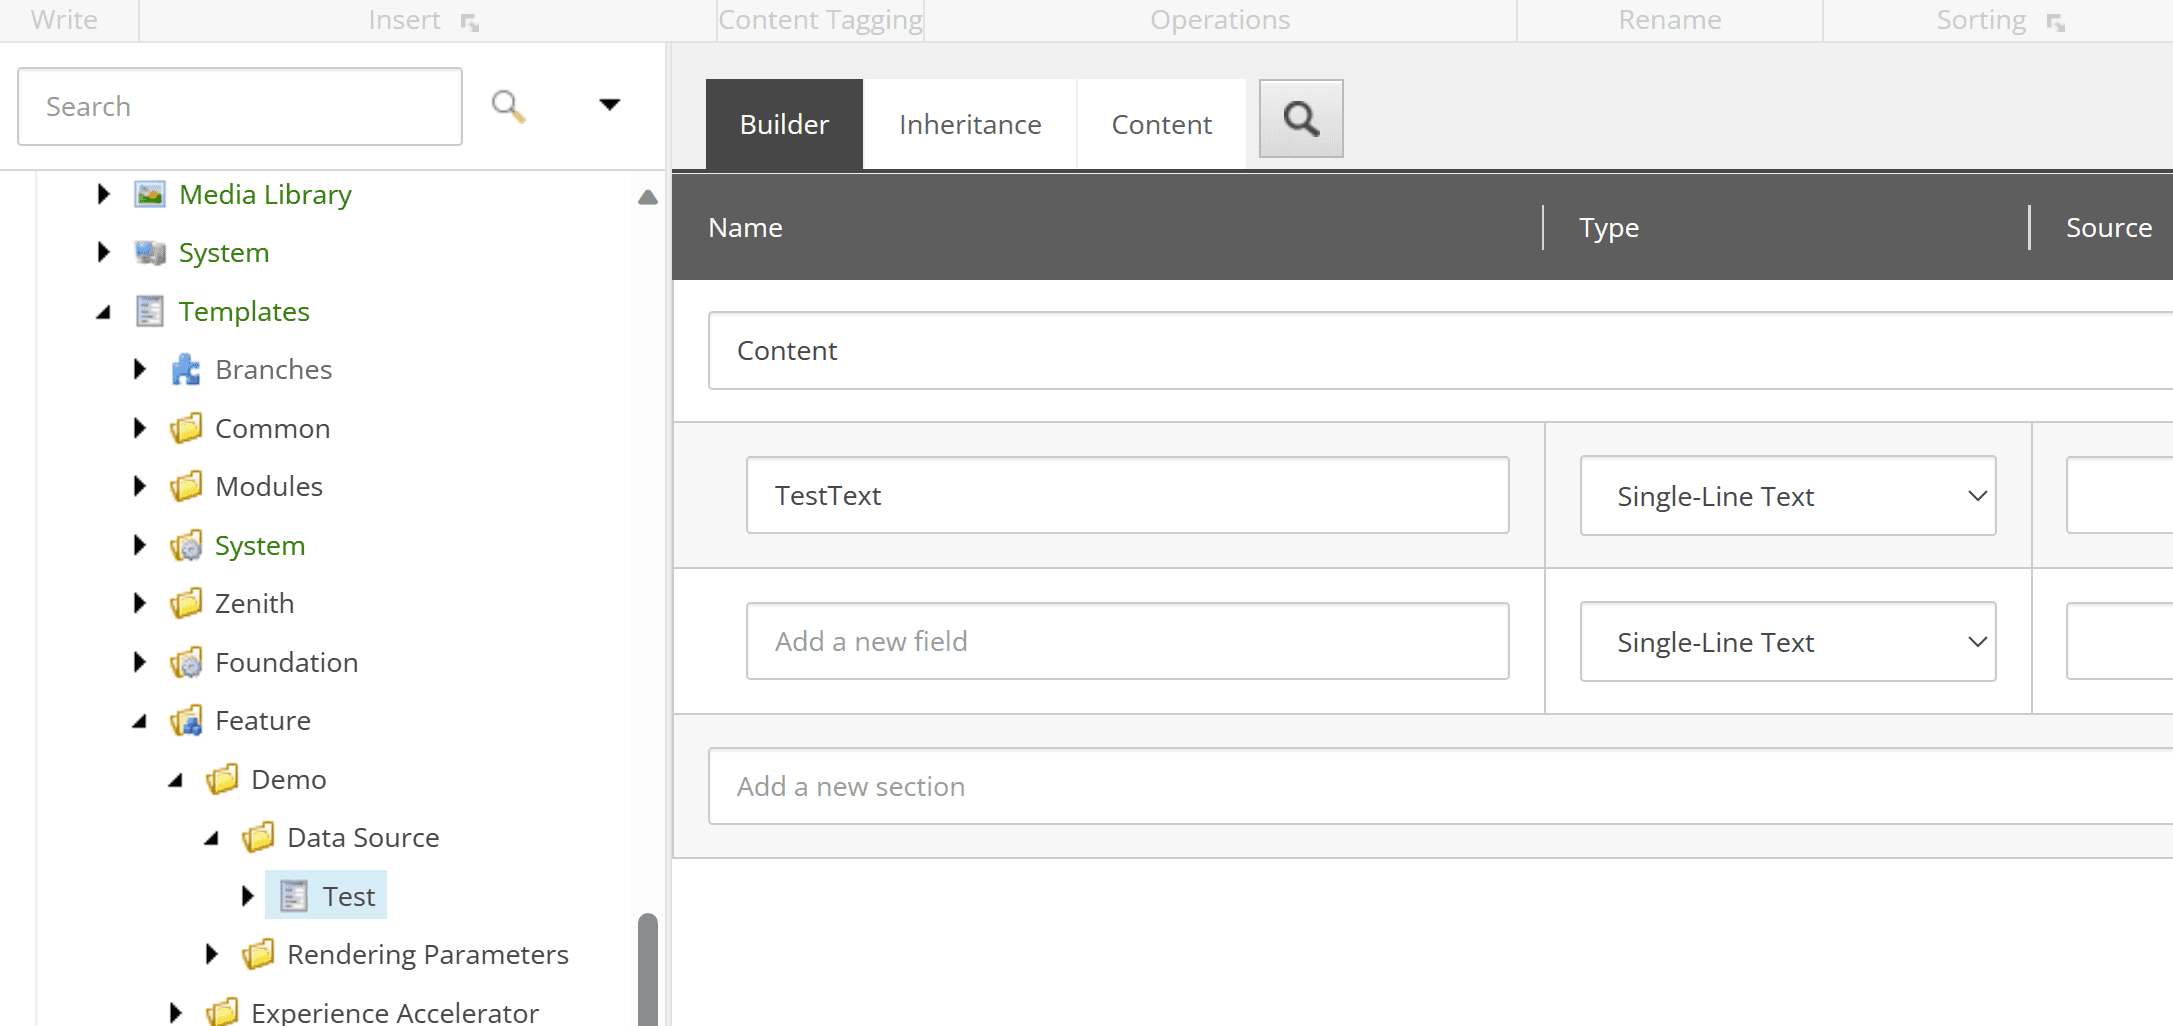Expand the Rendering Parameters folder
Image resolution: width=2173 pixels, height=1026 pixels.
click(x=211, y=954)
